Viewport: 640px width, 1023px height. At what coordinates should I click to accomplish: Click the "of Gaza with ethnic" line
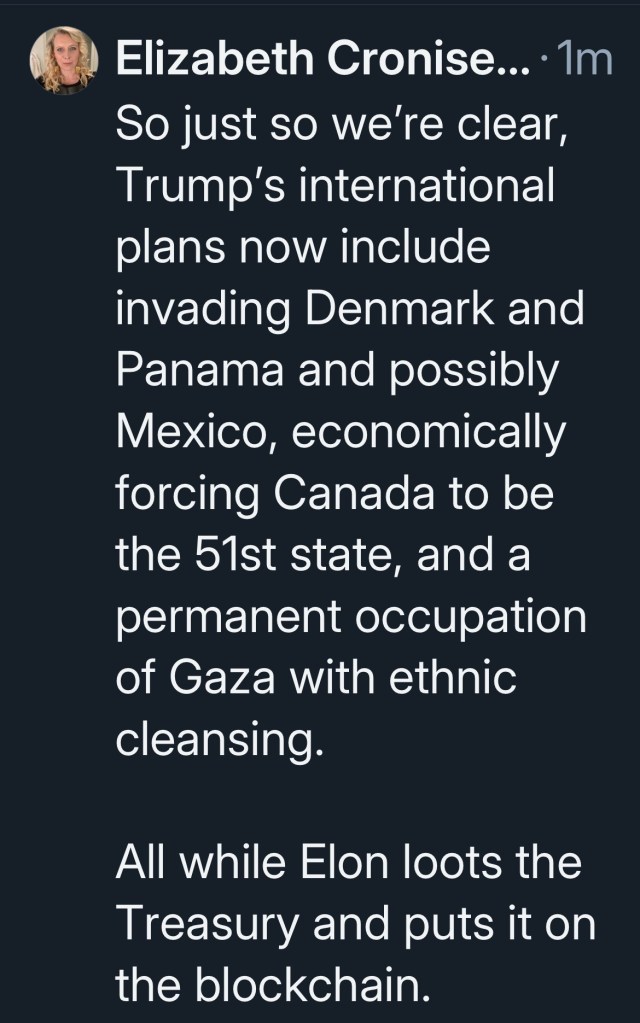coord(316,679)
